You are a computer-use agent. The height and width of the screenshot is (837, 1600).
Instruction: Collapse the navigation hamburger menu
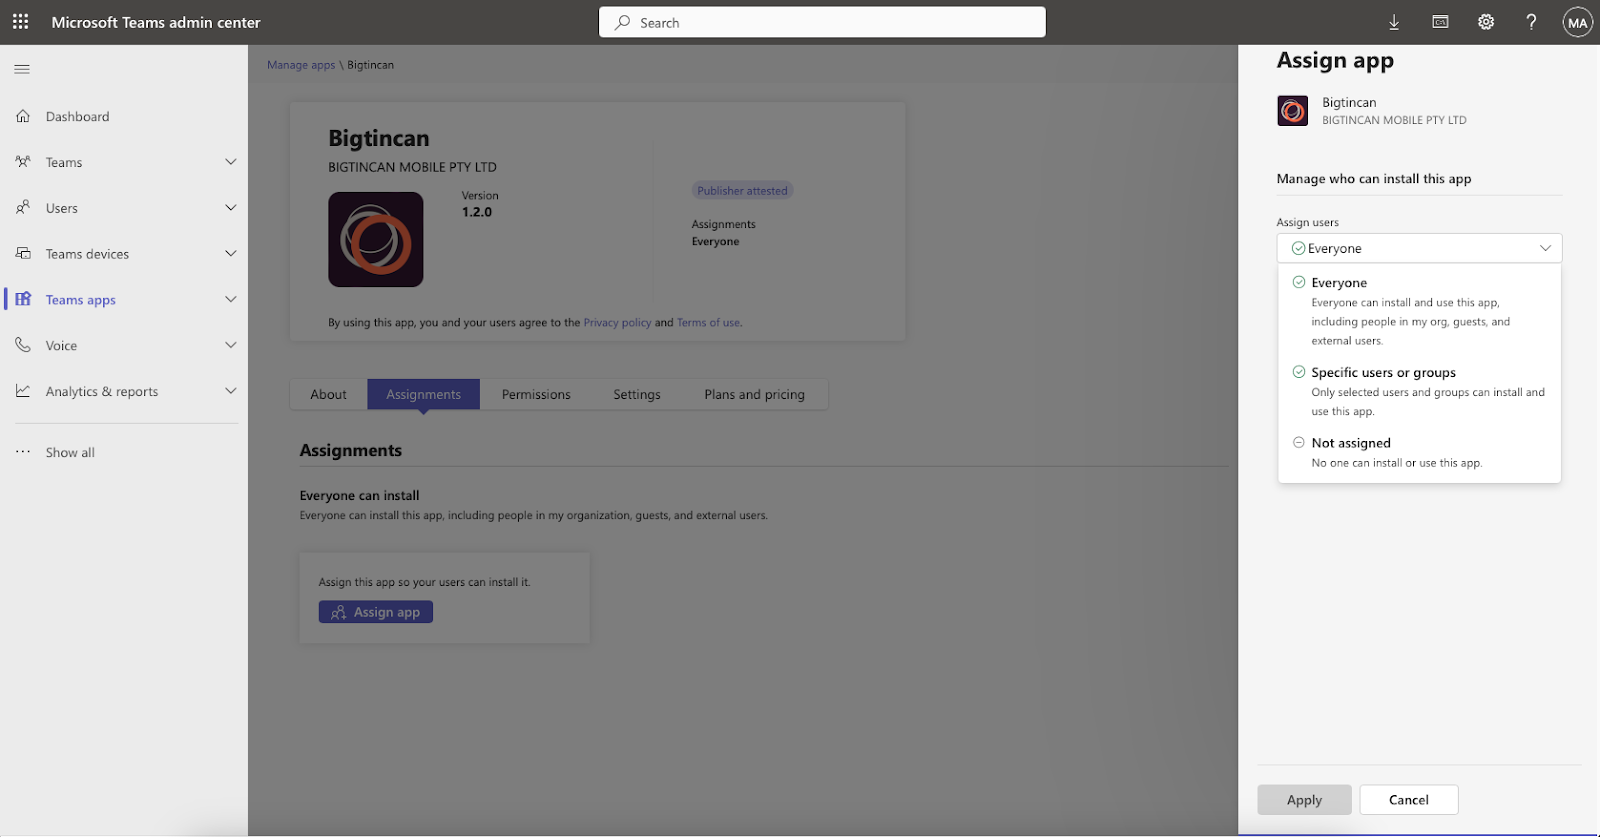22,69
